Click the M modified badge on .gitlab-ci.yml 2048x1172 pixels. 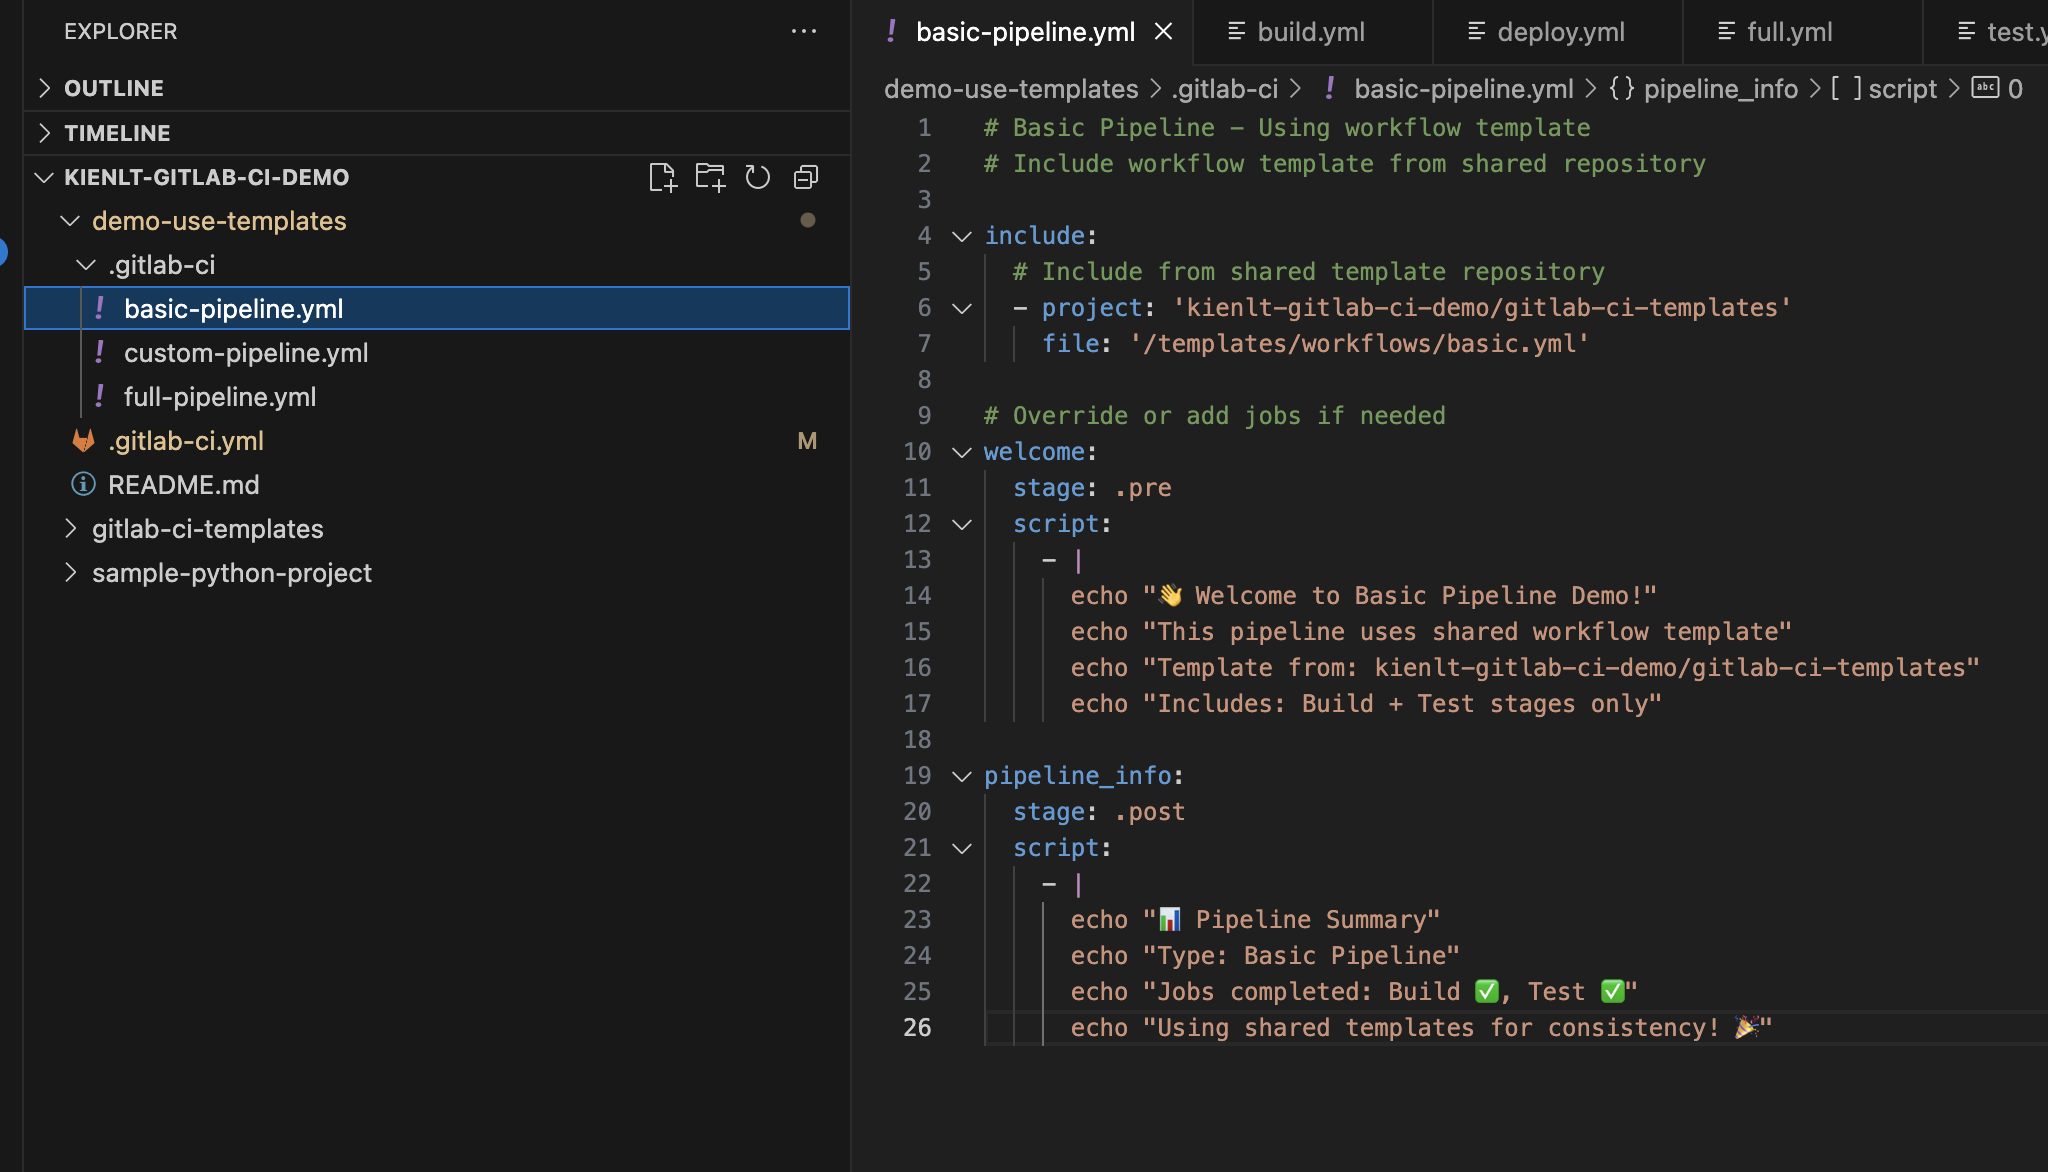click(807, 440)
